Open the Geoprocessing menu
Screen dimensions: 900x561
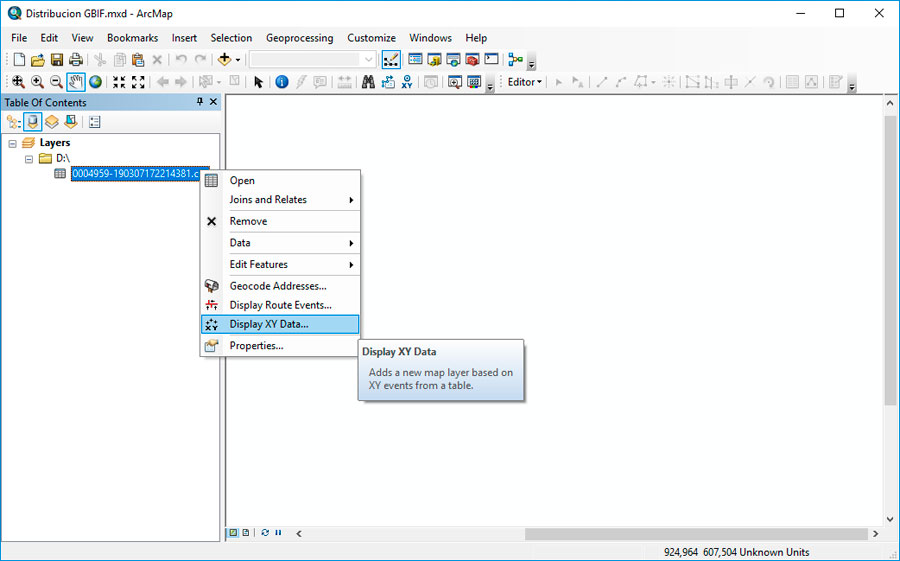(300, 38)
